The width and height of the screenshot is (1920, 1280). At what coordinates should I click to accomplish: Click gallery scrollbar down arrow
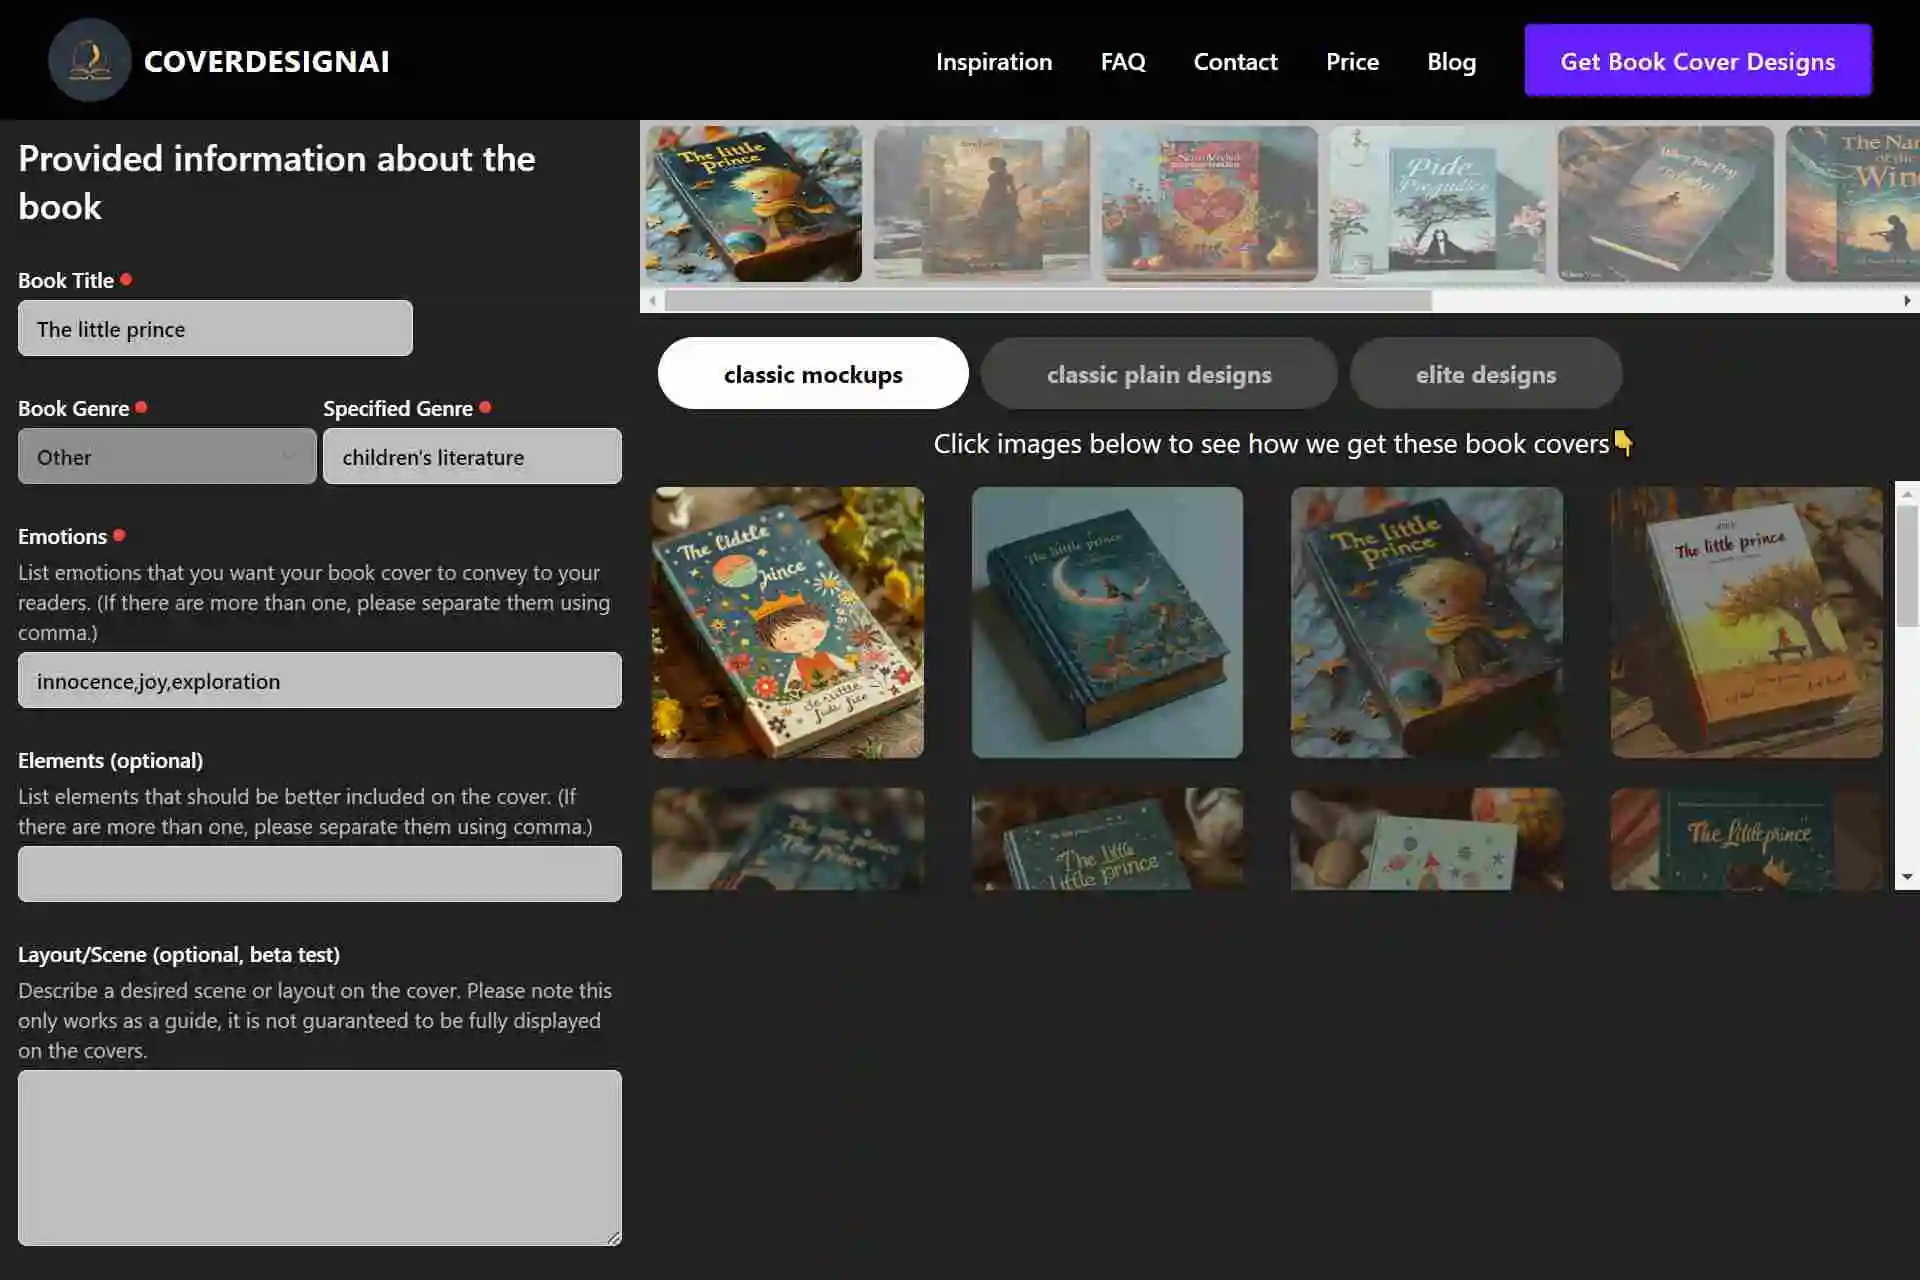pyautogui.click(x=1907, y=877)
